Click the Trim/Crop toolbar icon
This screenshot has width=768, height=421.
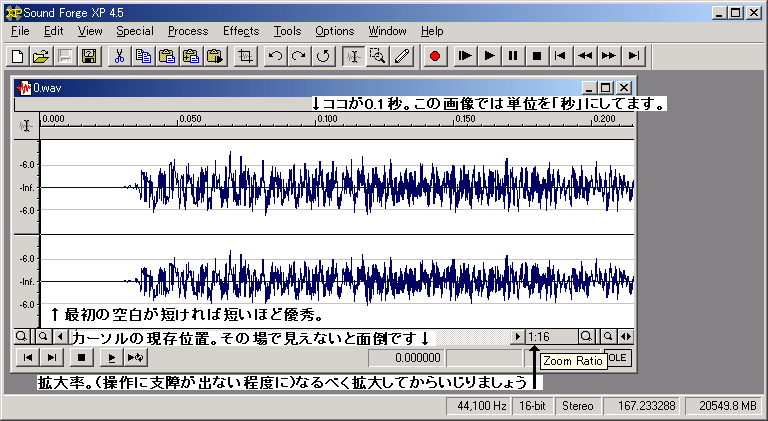tap(245, 56)
